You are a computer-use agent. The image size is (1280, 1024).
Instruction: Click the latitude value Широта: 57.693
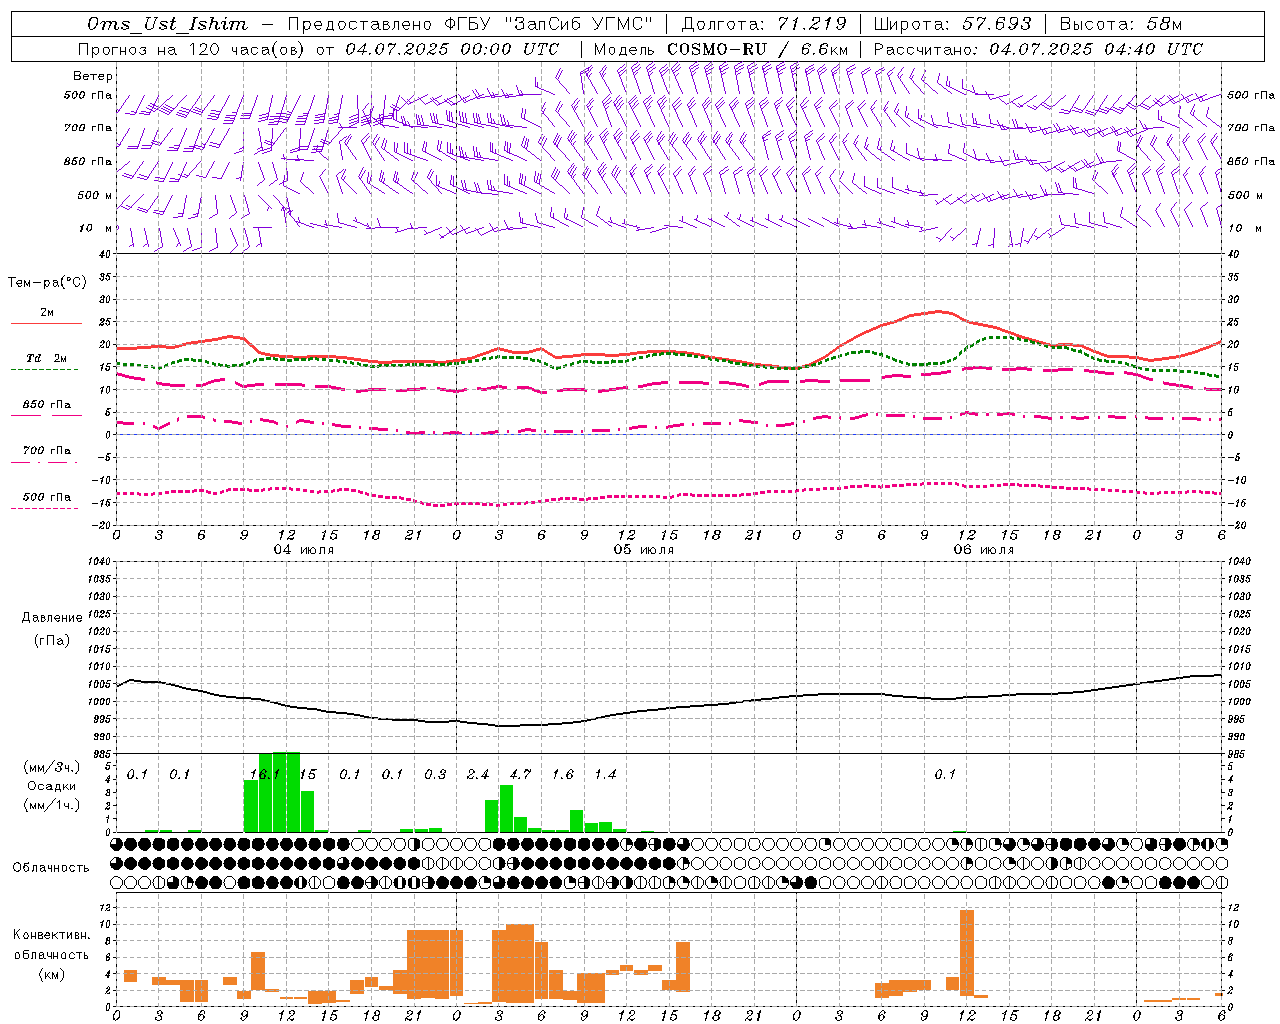click(x=952, y=24)
